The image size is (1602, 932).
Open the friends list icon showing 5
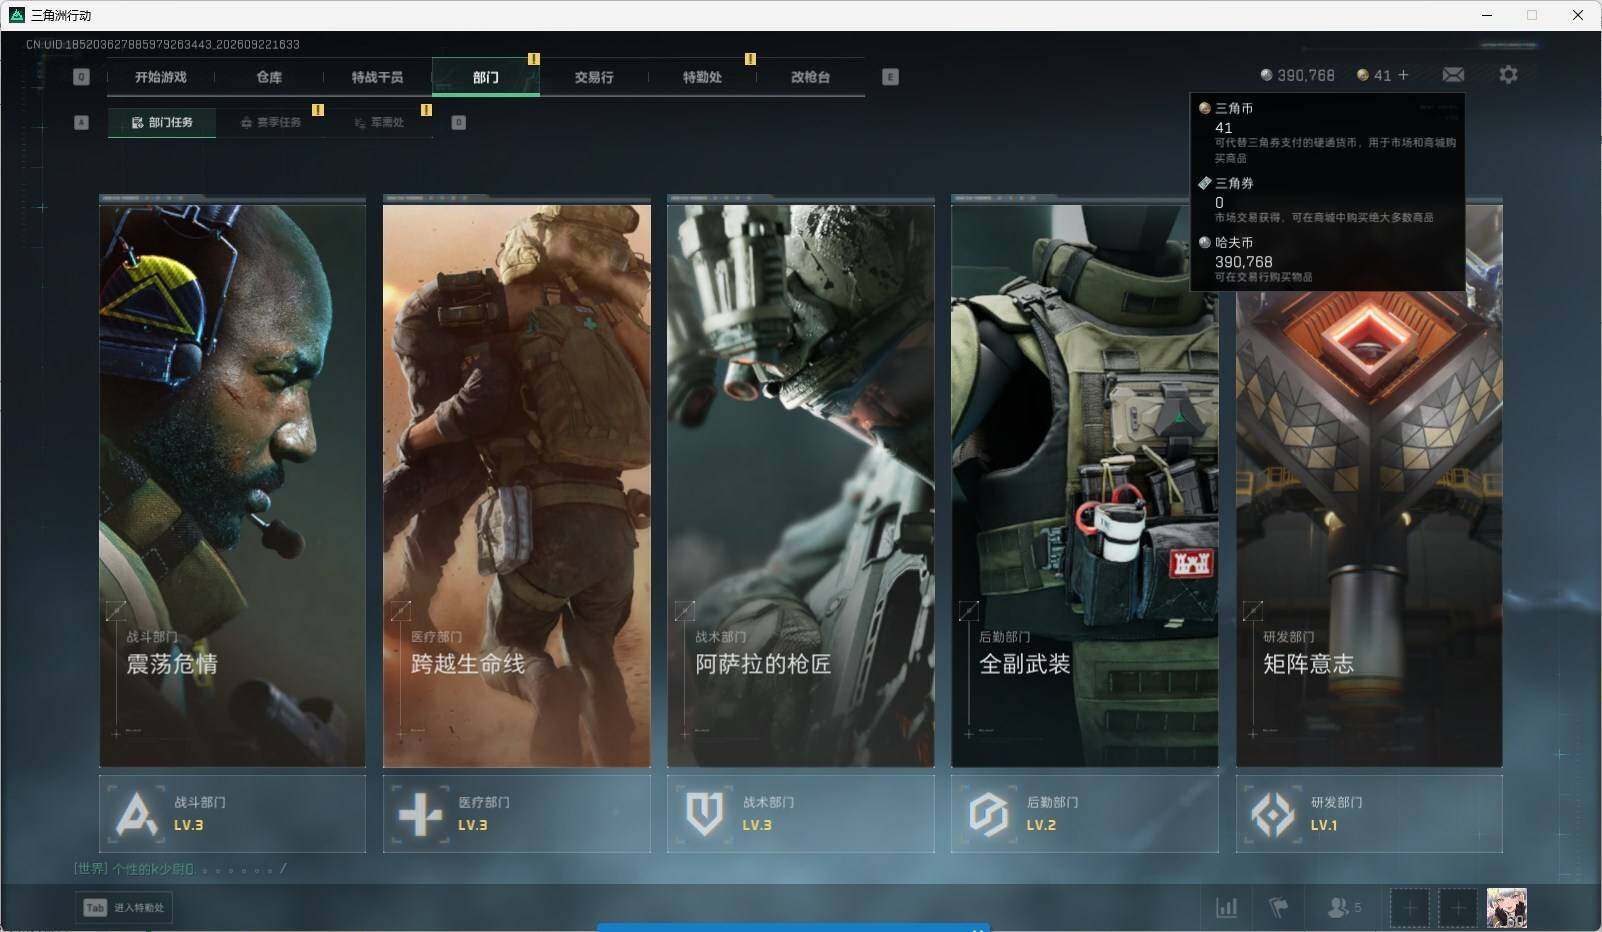[1344, 907]
